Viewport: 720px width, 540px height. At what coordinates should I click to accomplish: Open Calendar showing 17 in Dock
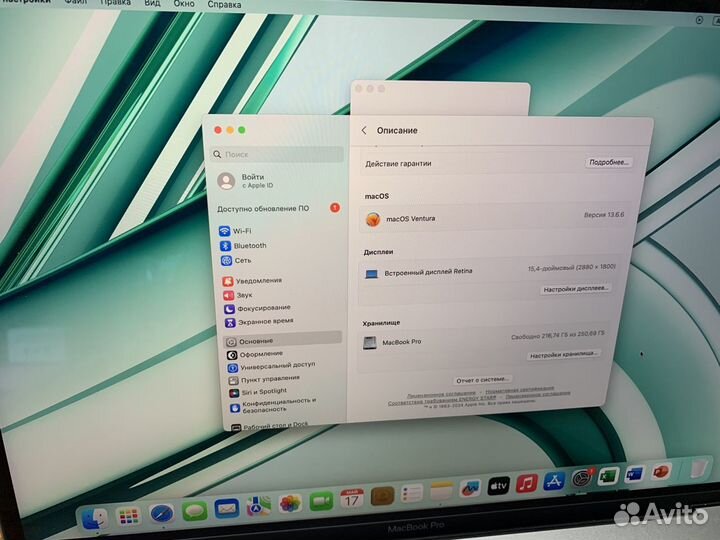(x=352, y=499)
